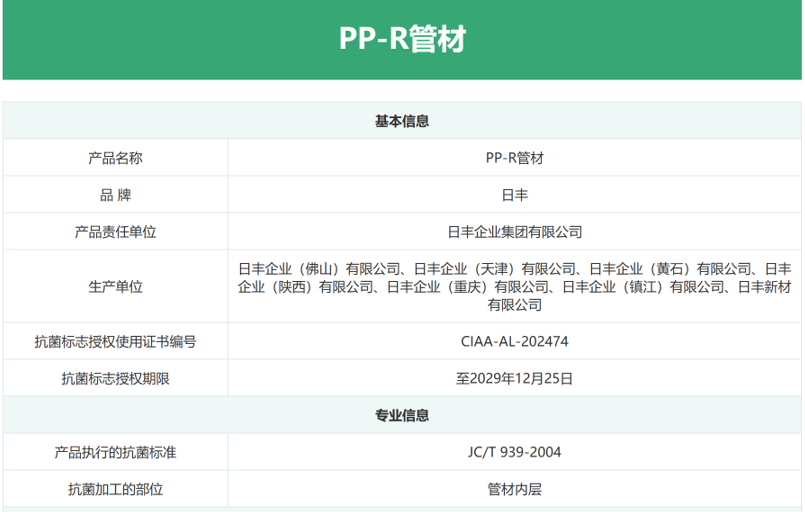Select the 基本信息 section header
The image size is (805, 512).
[x=402, y=121]
